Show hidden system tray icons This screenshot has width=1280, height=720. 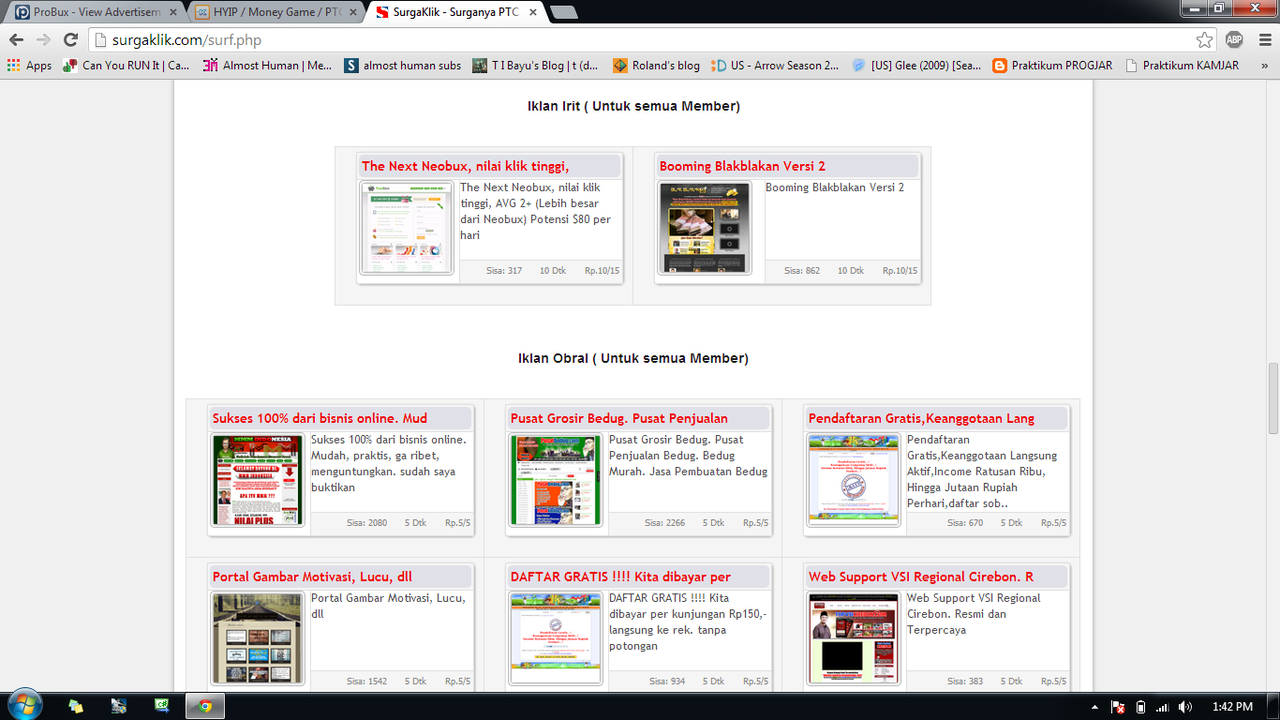pos(1096,707)
